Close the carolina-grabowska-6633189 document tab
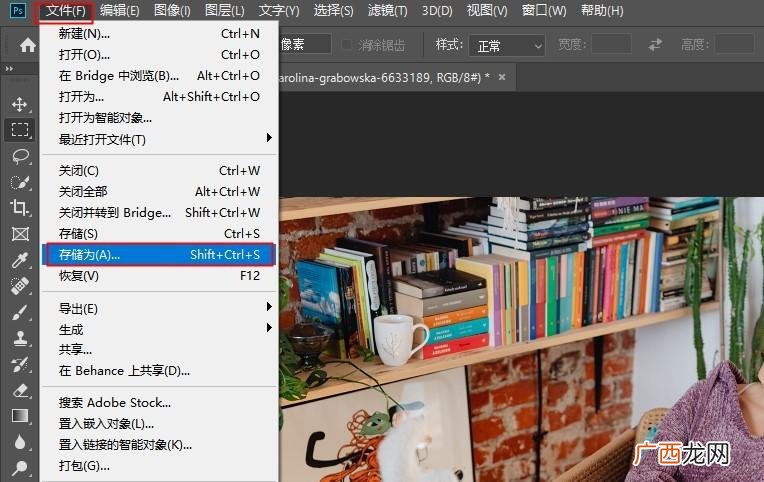The image size is (764, 482). click(x=502, y=77)
